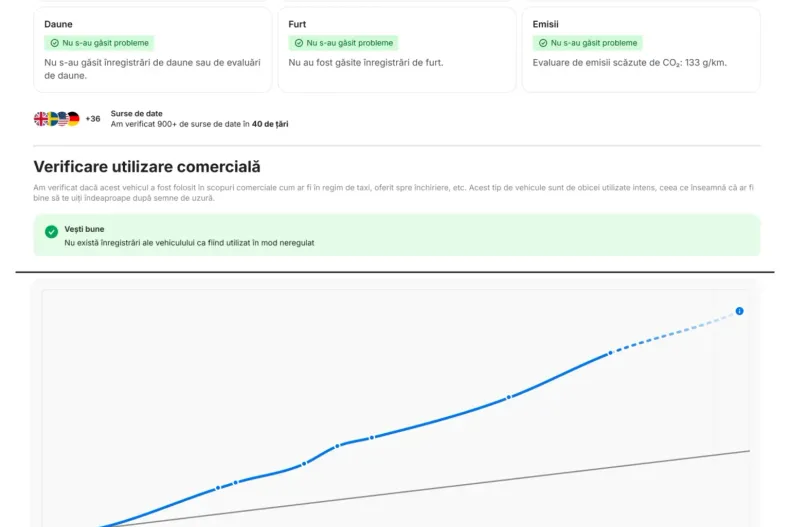Click the blue info icon at chart end
The width and height of the screenshot is (790, 527).
pos(739,311)
